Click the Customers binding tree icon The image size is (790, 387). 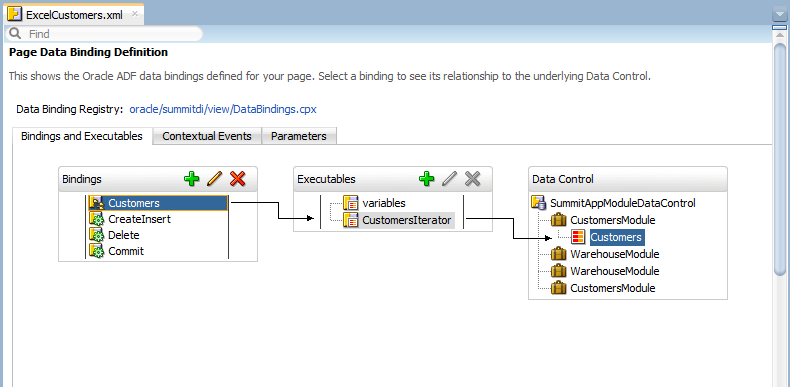point(97,203)
